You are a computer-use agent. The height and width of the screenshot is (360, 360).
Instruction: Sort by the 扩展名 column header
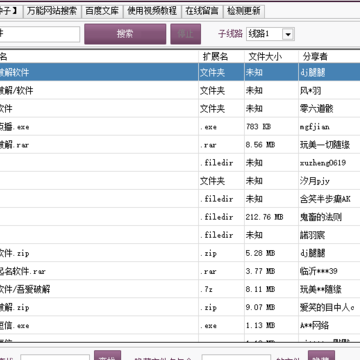215,57
